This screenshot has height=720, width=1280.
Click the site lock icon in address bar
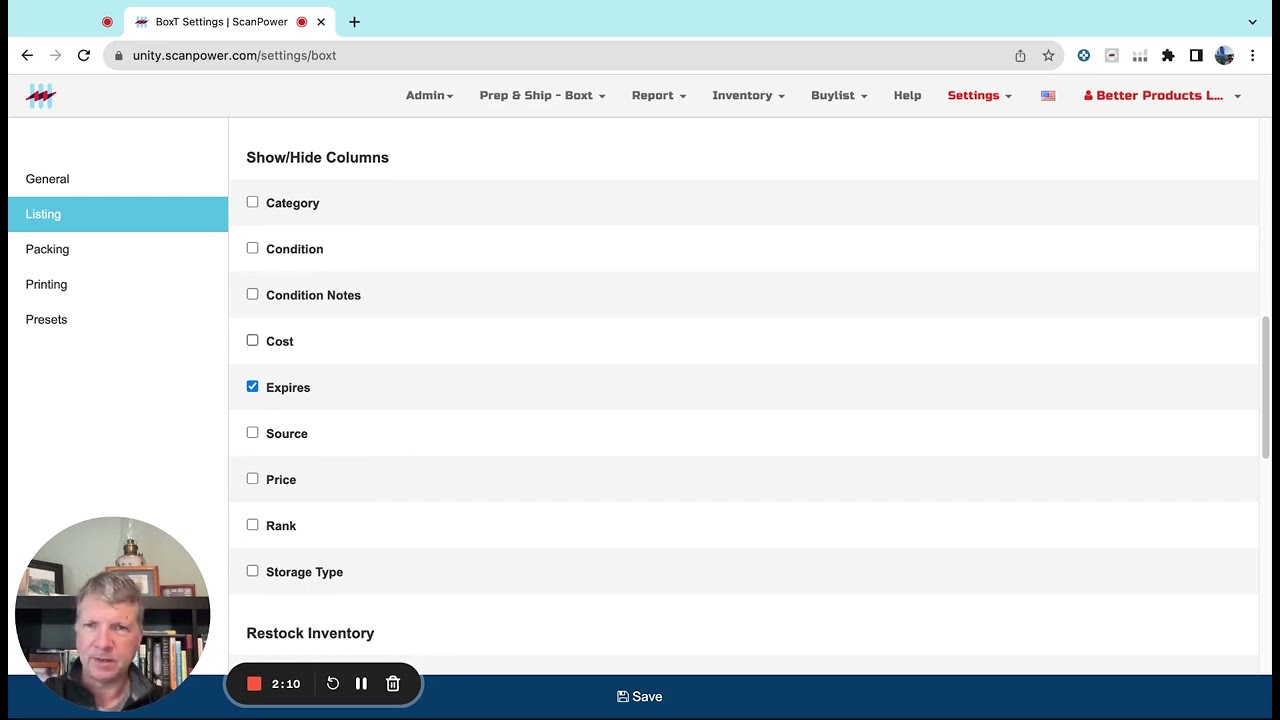(119, 56)
